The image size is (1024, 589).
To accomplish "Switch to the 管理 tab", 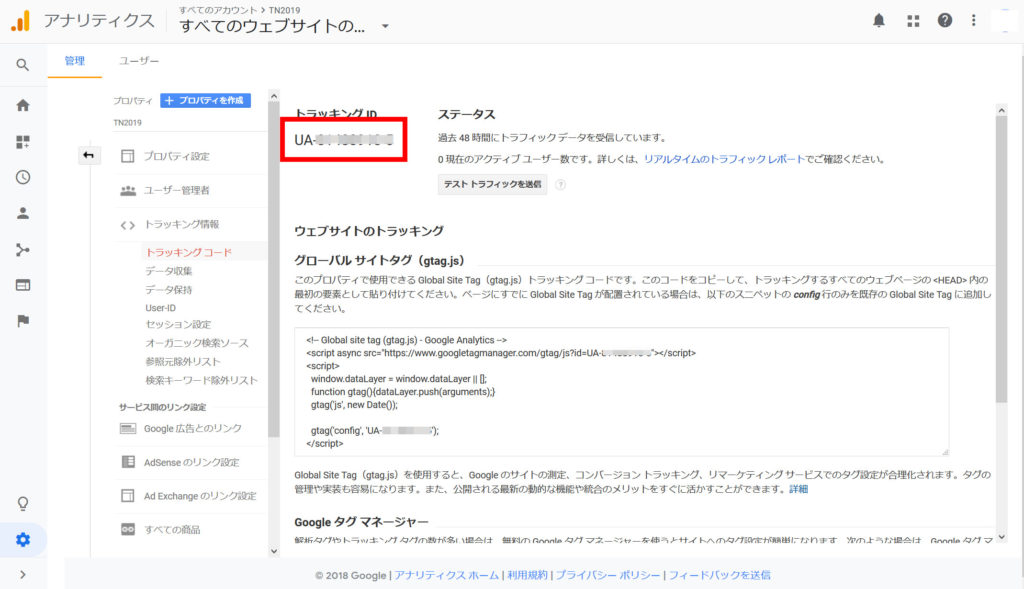I will [74, 61].
